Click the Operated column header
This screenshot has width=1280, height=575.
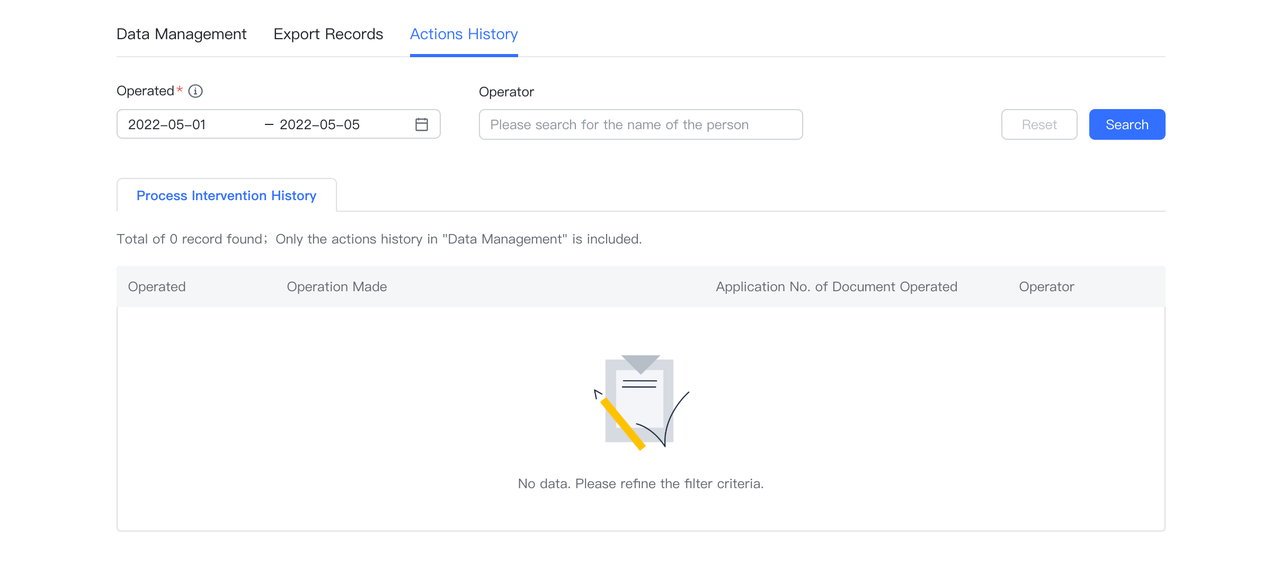pyautogui.click(x=157, y=287)
